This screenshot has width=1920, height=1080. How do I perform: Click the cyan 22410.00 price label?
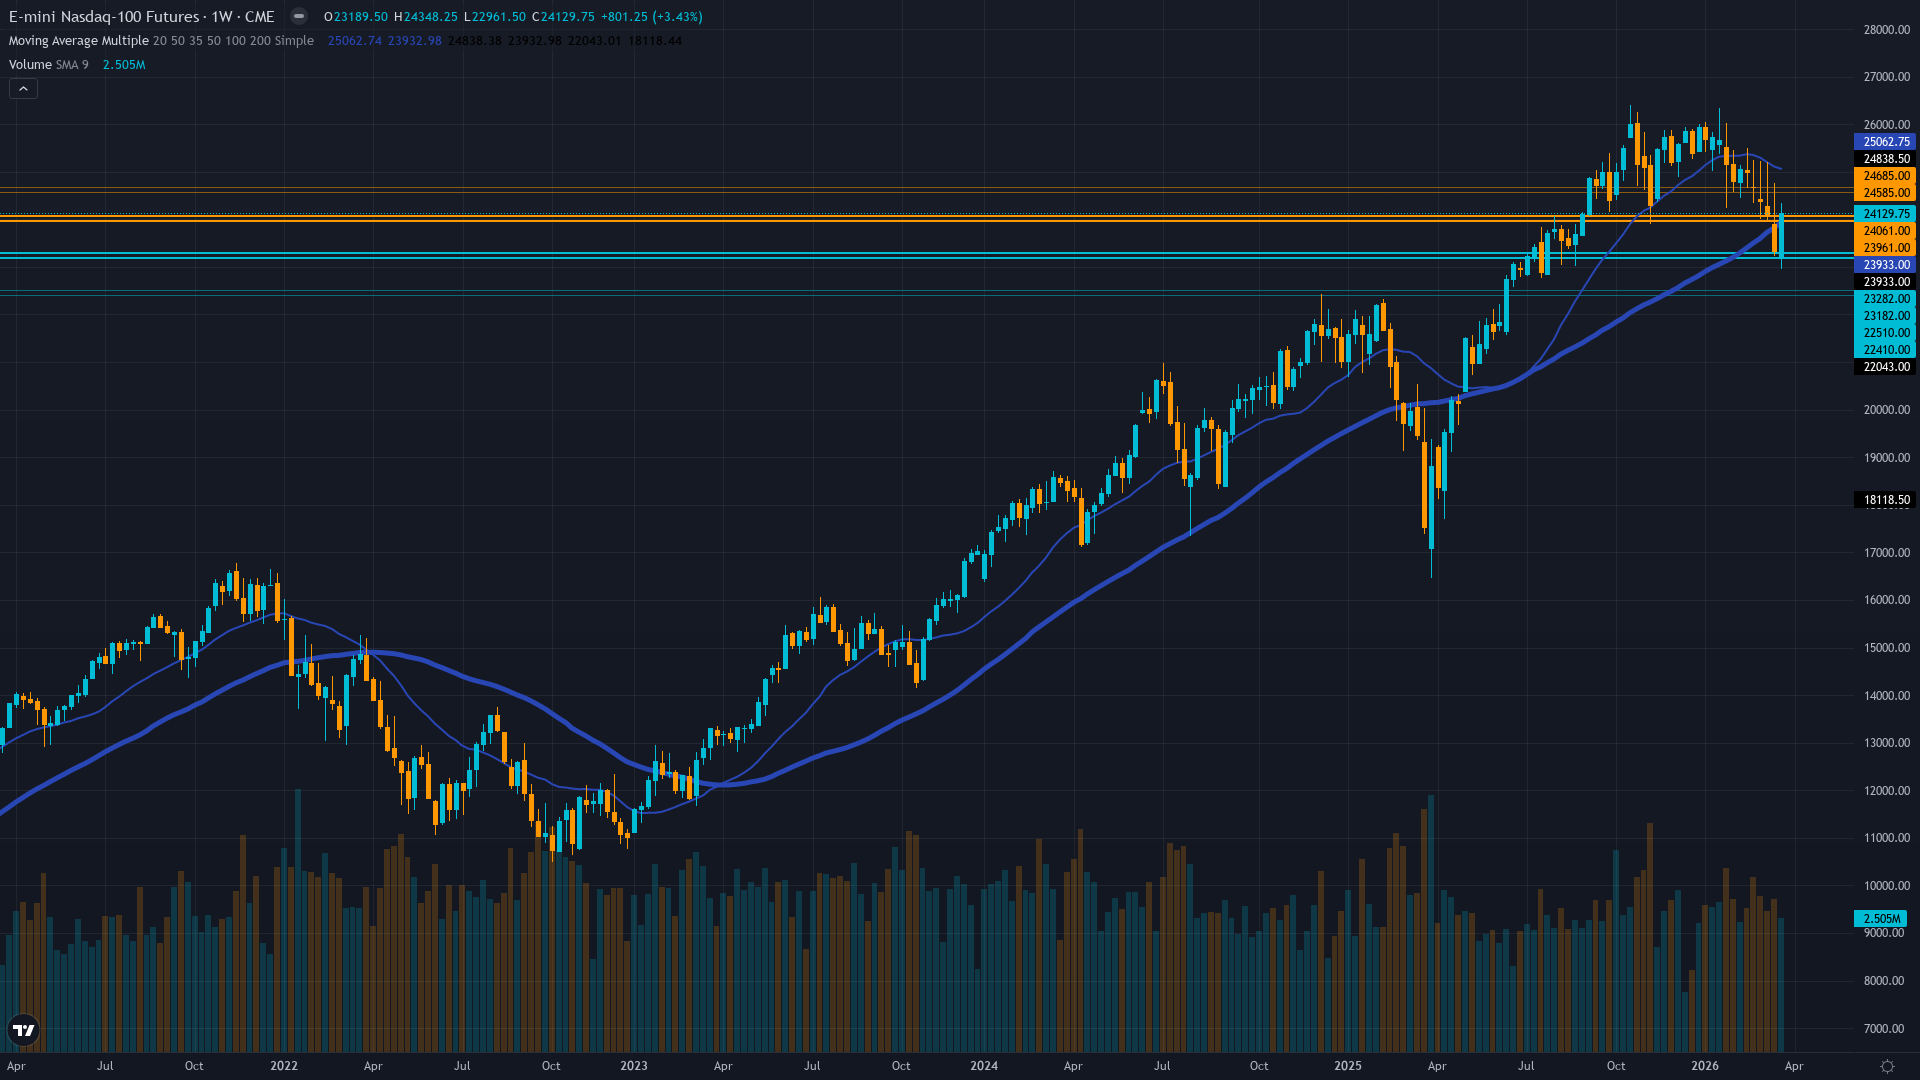tap(1885, 350)
